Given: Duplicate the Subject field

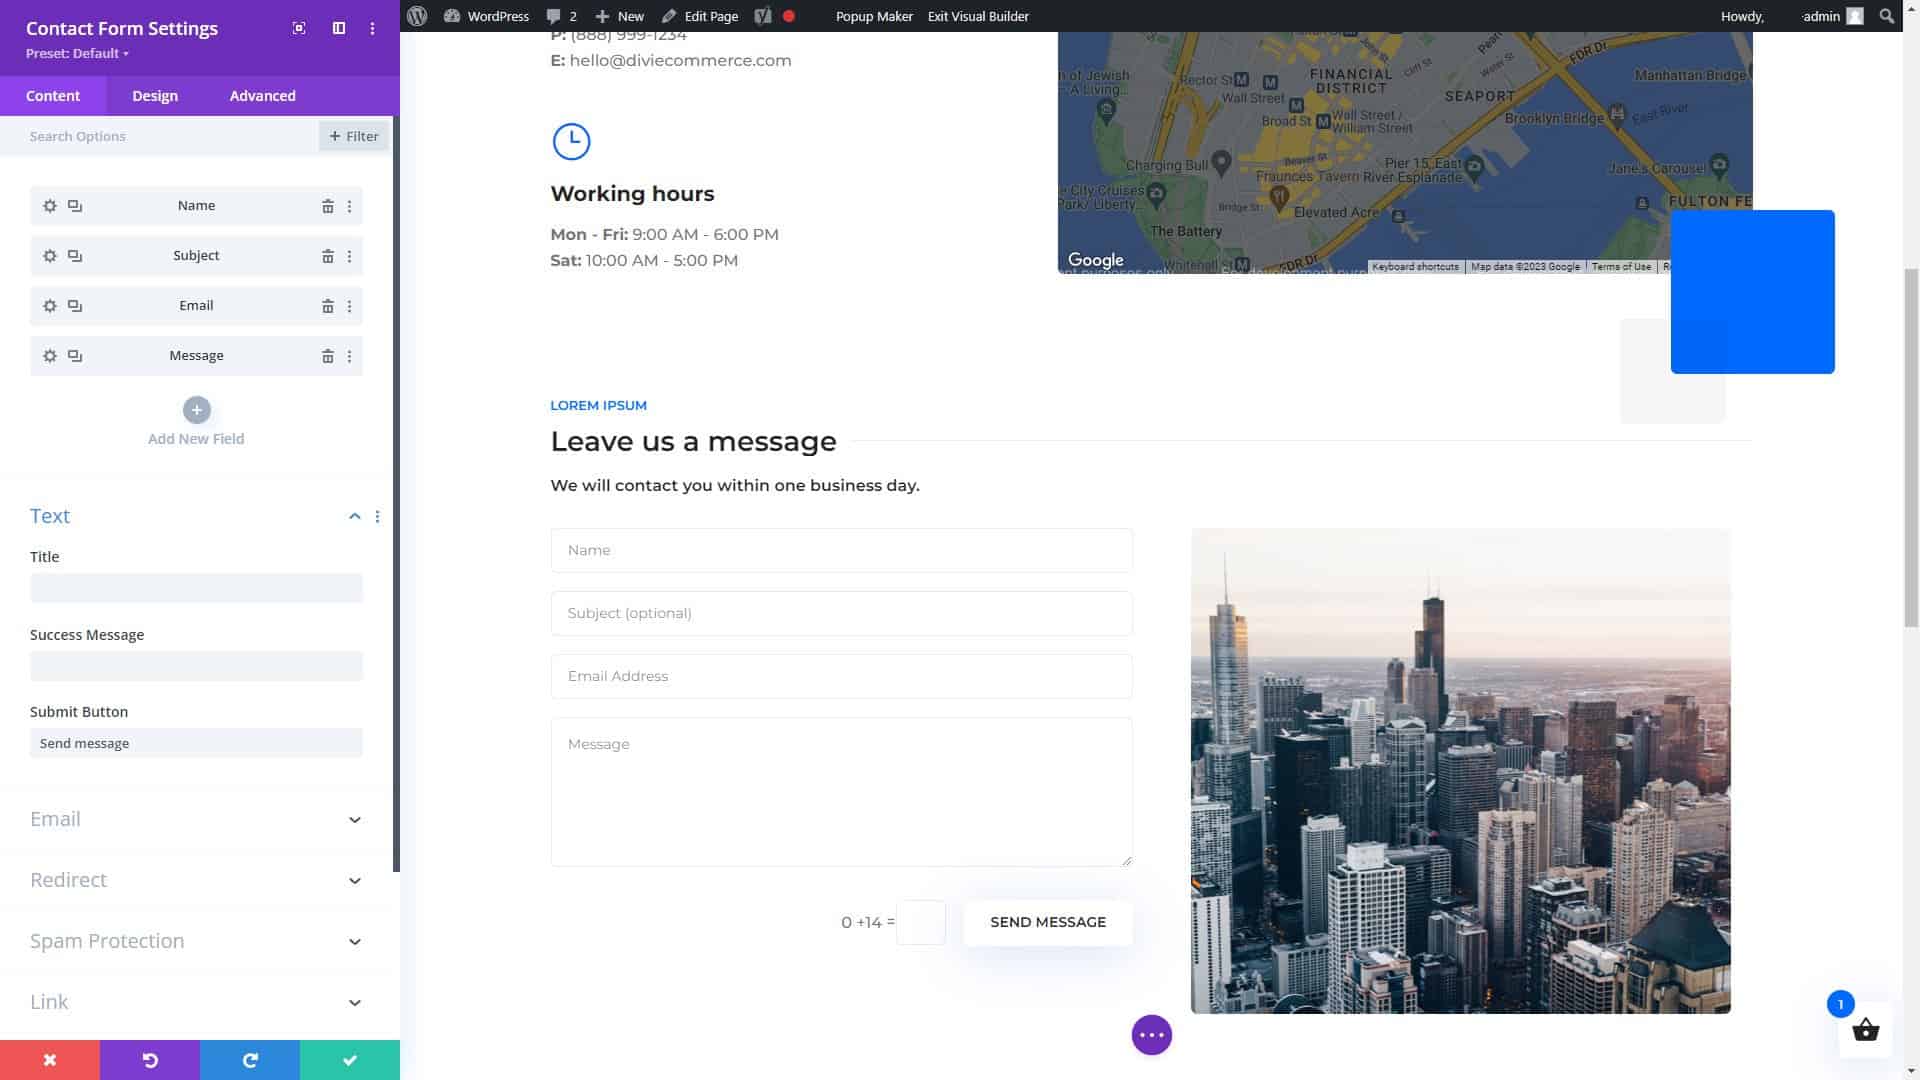Looking at the screenshot, I should (75, 256).
